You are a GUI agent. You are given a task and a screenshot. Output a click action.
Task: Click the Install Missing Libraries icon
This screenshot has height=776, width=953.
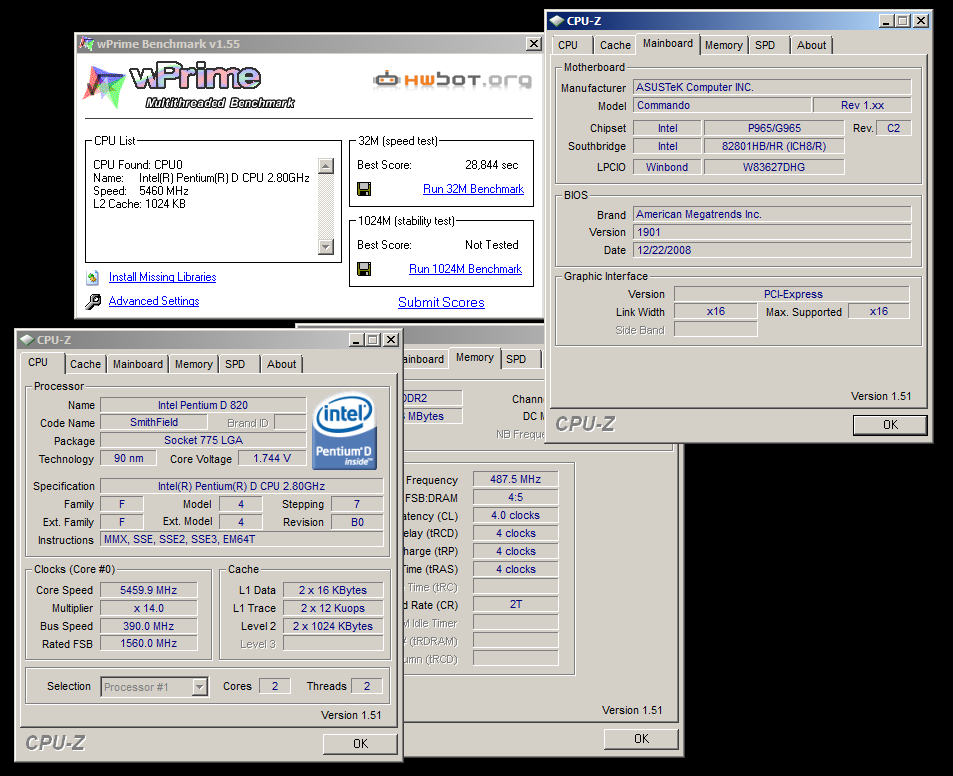[x=92, y=278]
